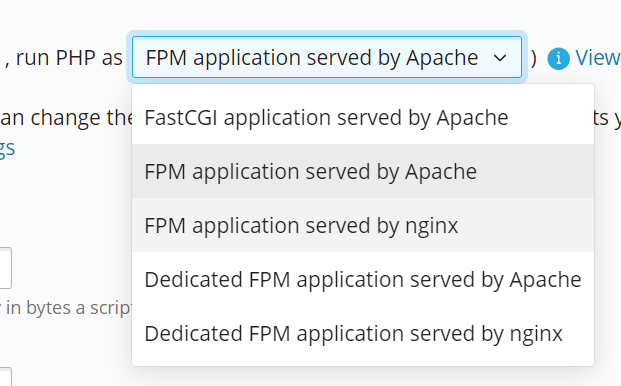This screenshot has width=621, height=386.
Task: Follow the blue link ending in 'gs'
Action: (x=7, y=149)
